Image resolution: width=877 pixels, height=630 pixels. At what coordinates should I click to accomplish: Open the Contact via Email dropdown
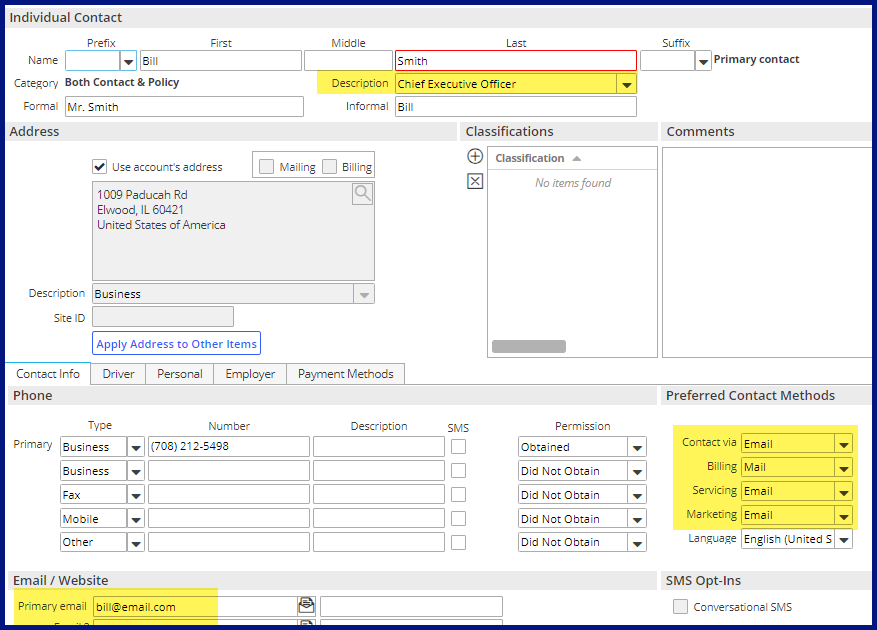coord(843,444)
